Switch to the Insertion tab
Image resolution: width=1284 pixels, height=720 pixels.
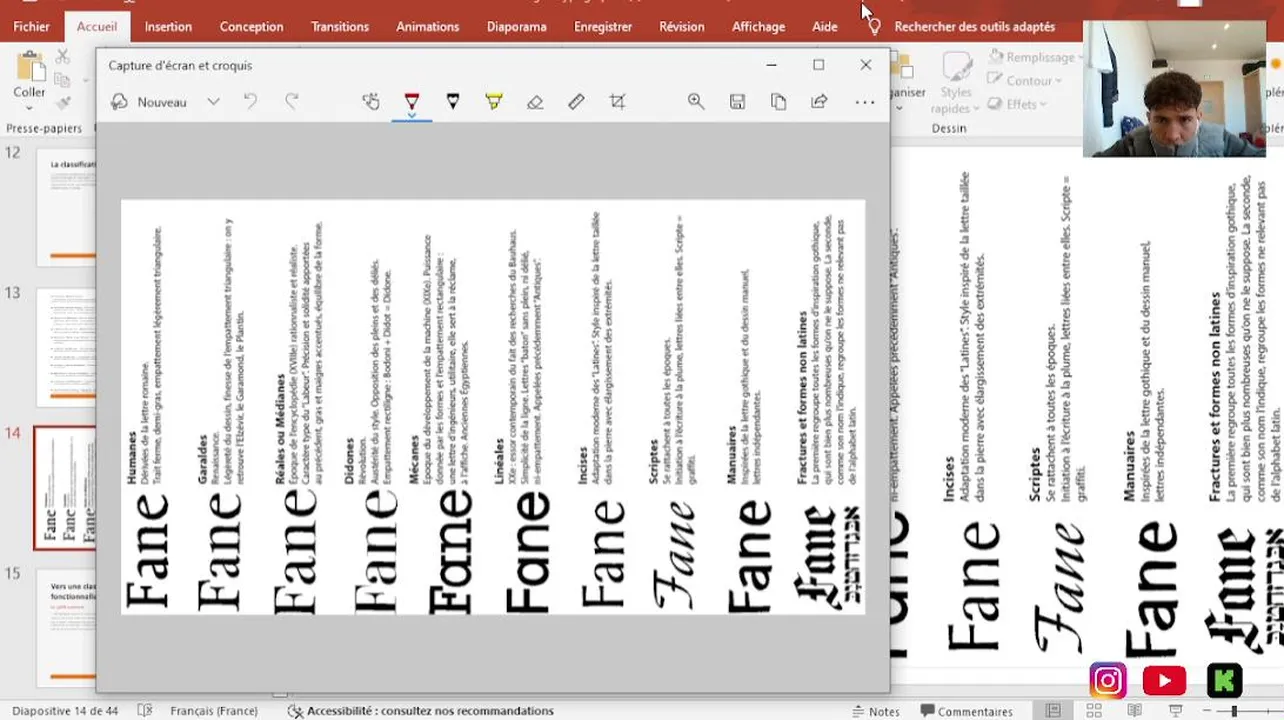point(168,27)
